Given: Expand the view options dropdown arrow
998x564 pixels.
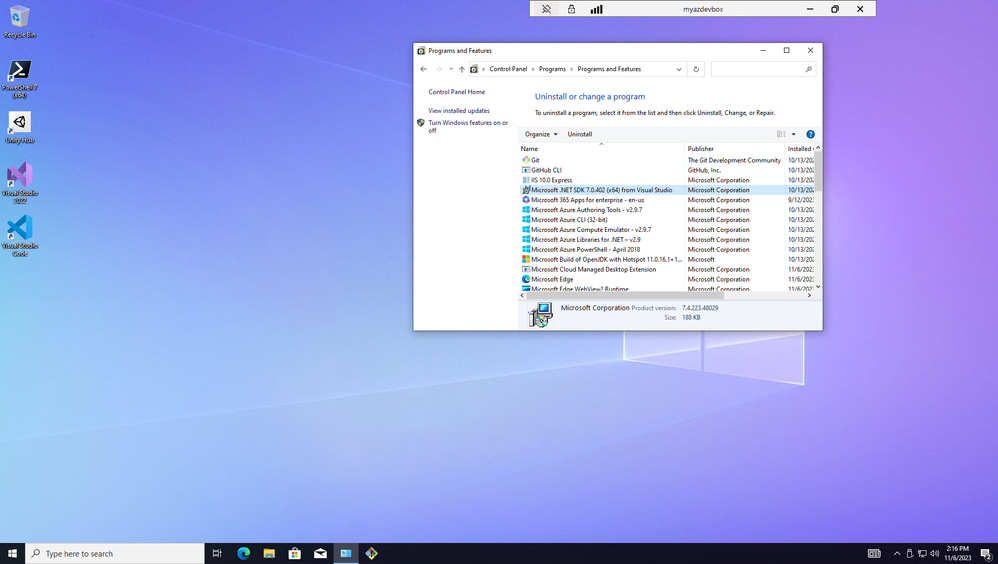Looking at the screenshot, I should [794, 134].
